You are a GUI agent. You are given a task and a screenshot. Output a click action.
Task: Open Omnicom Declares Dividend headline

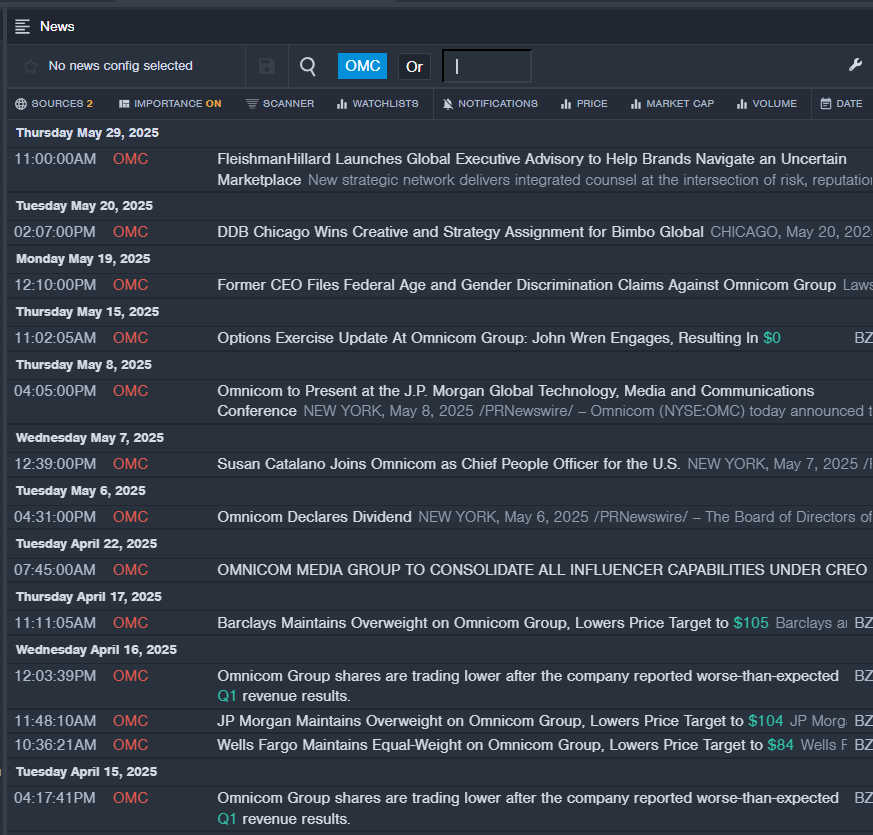(315, 517)
